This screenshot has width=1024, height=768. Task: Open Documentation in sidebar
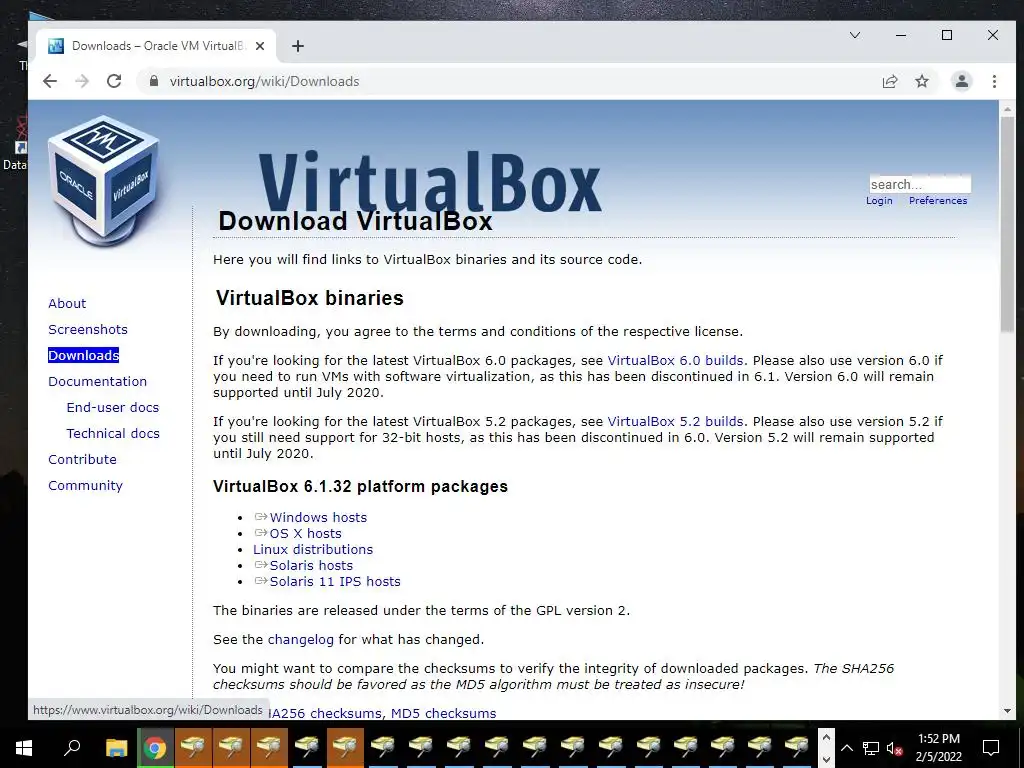pyautogui.click(x=97, y=381)
